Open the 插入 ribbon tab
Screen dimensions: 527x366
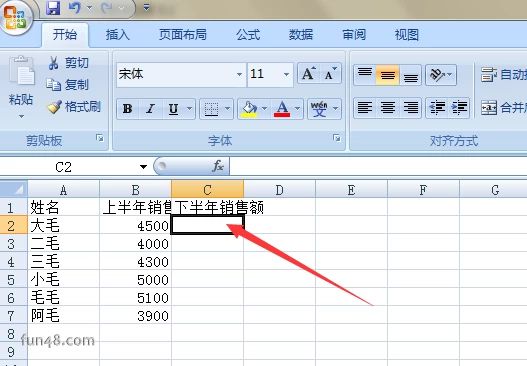coord(118,35)
